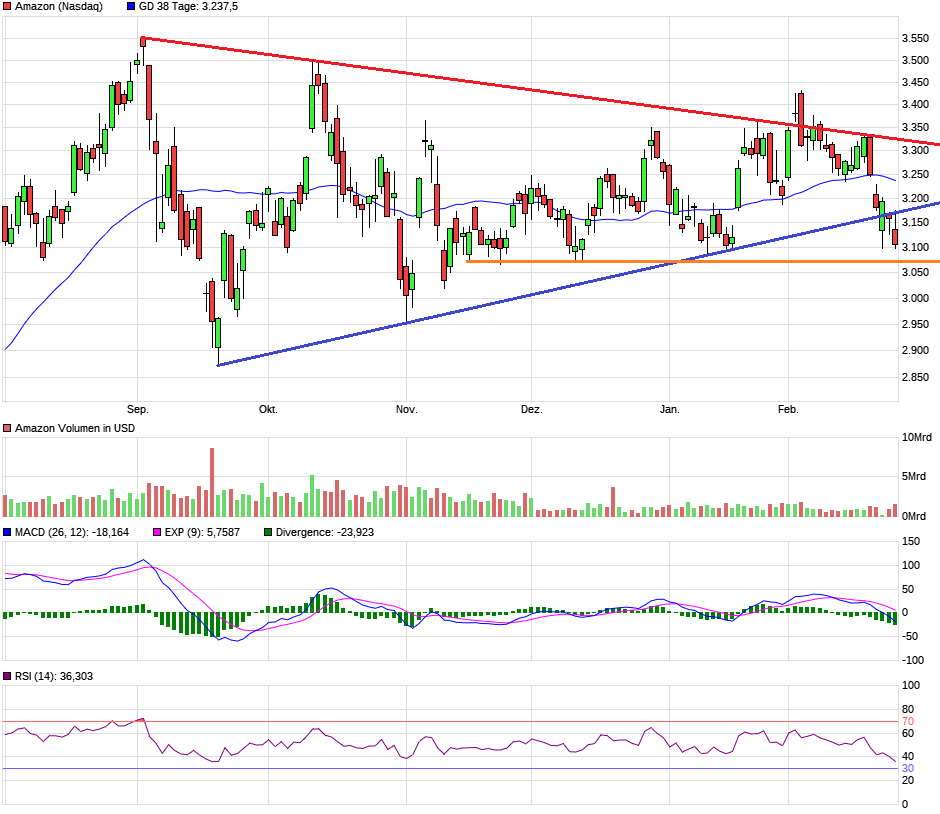Click the MACD axis value 150

911,541
